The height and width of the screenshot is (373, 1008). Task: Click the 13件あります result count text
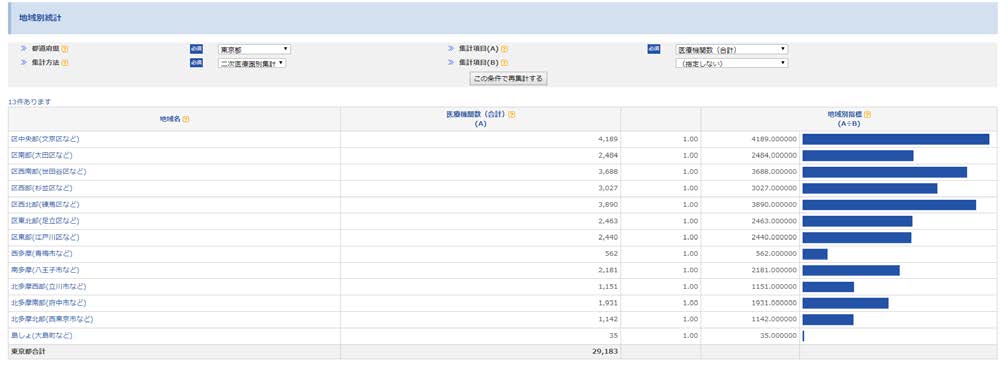click(x=29, y=102)
